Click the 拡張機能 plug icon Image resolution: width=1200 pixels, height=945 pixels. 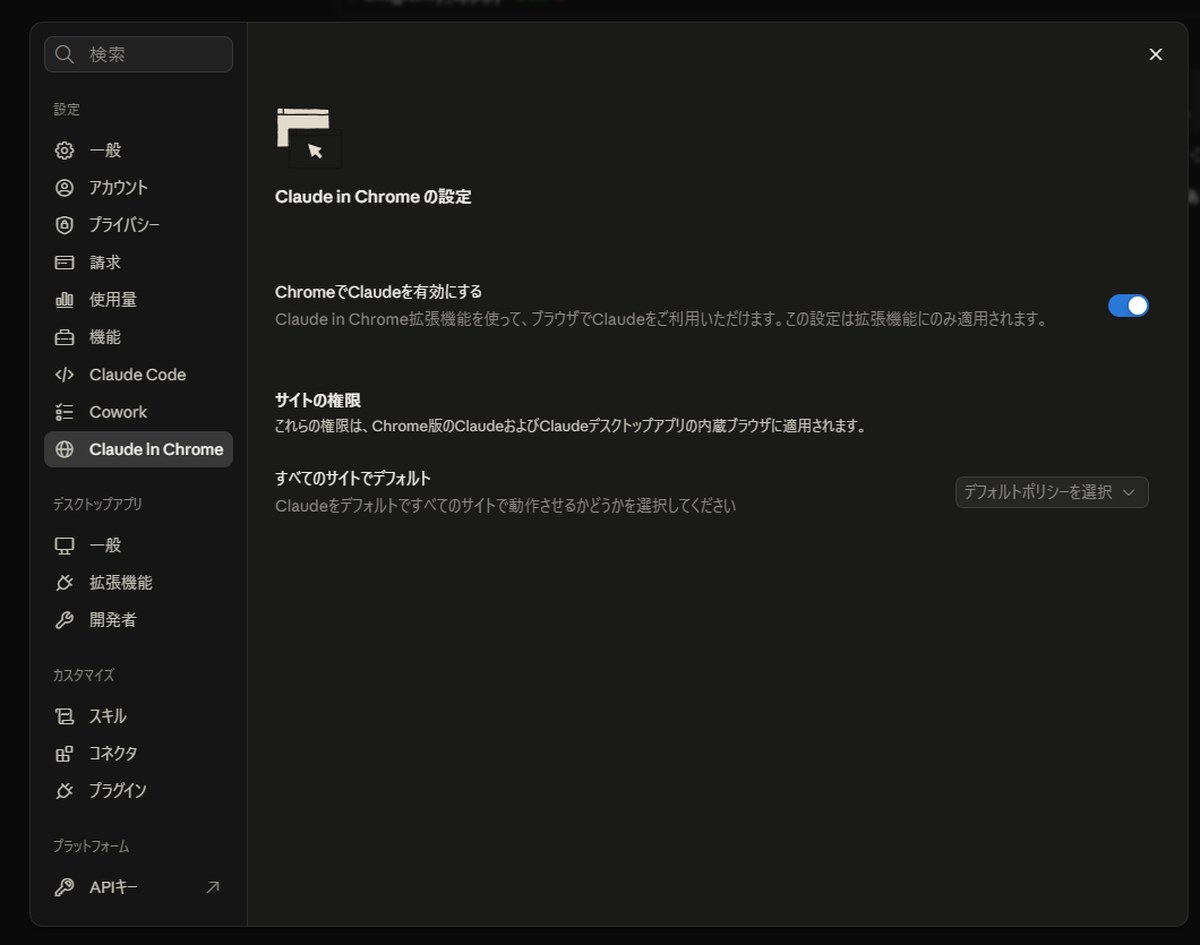click(64, 582)
